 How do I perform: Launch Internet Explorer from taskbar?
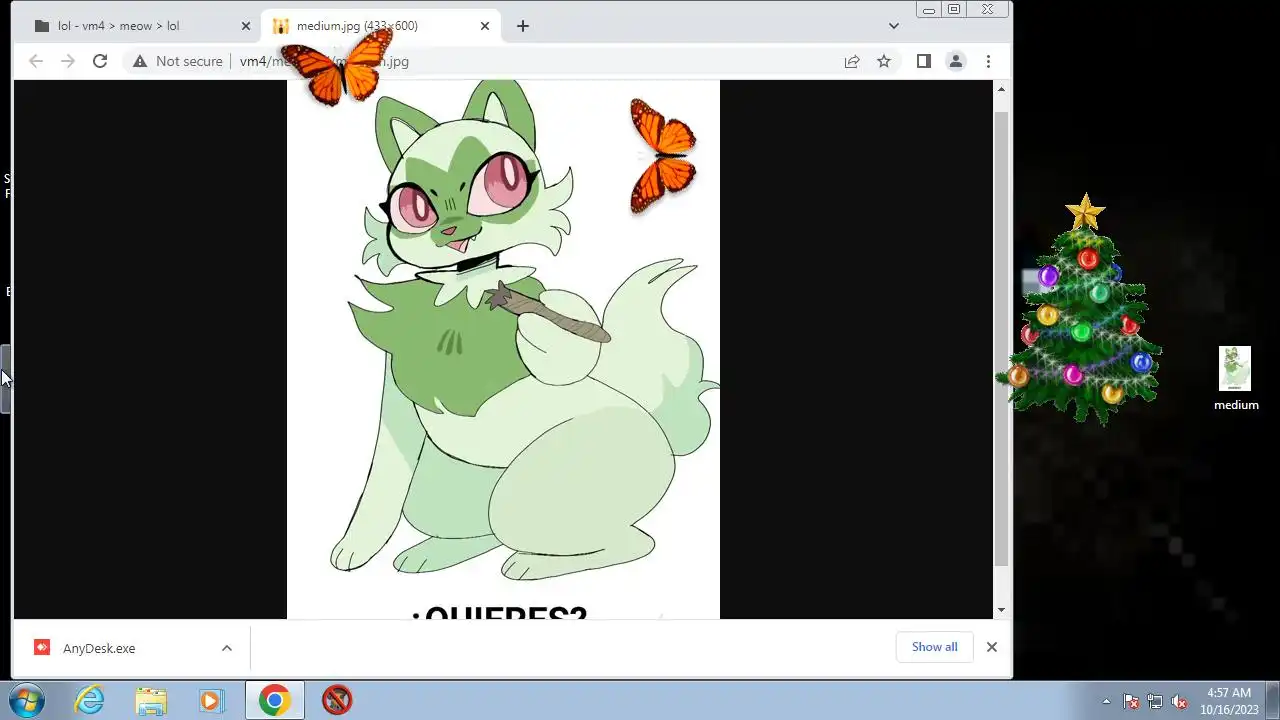[89, 700]
